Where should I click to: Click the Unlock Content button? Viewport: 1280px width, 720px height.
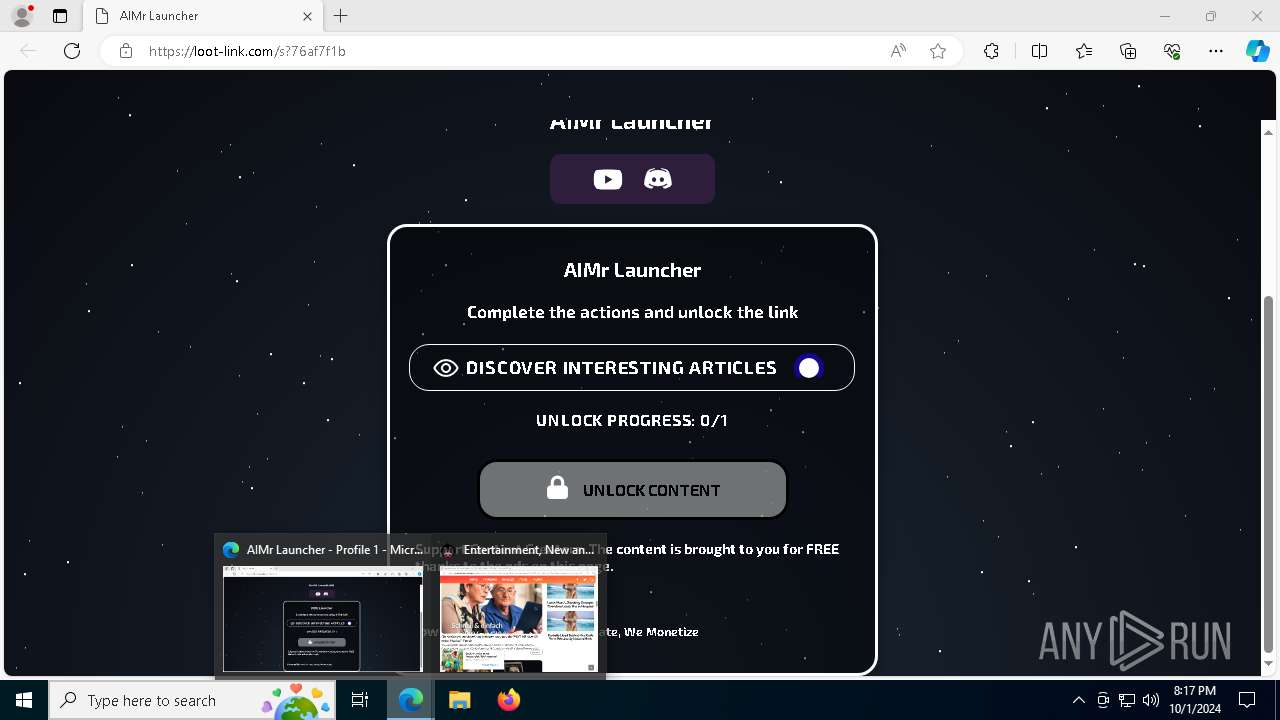[633, 489]
